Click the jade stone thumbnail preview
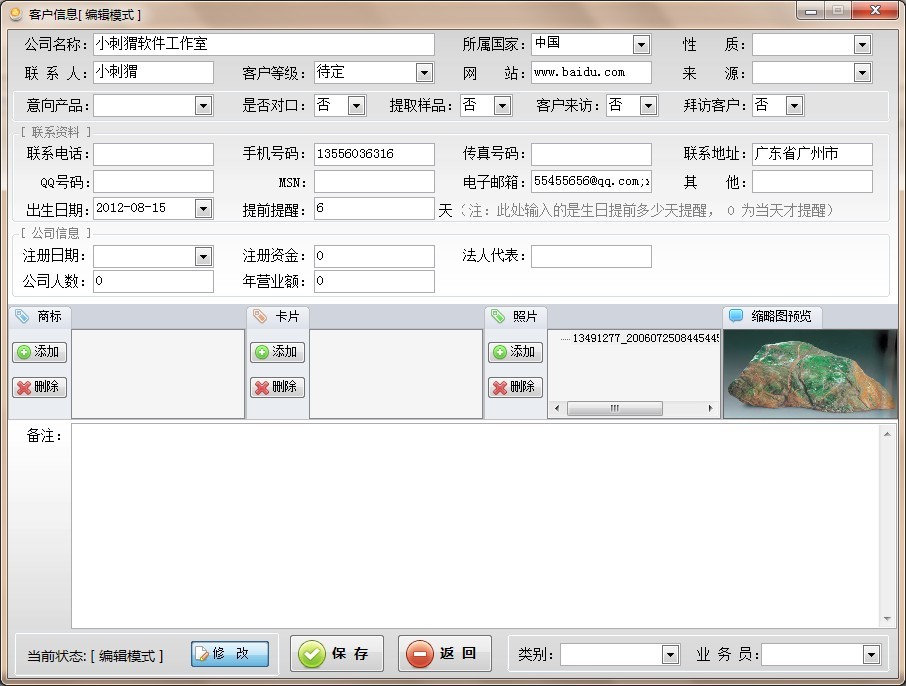 coord(810,374)
